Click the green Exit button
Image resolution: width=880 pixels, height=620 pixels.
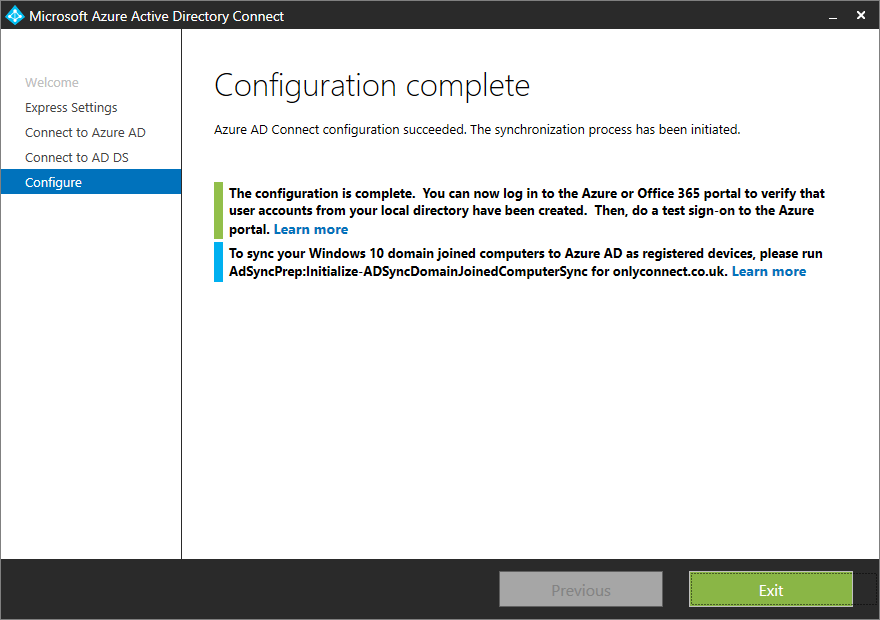click(x=771, y=589)
